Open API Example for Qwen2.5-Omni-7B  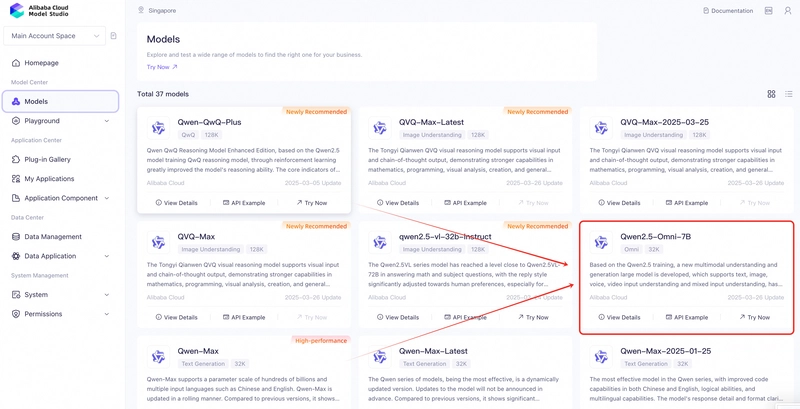pos(687,317)
